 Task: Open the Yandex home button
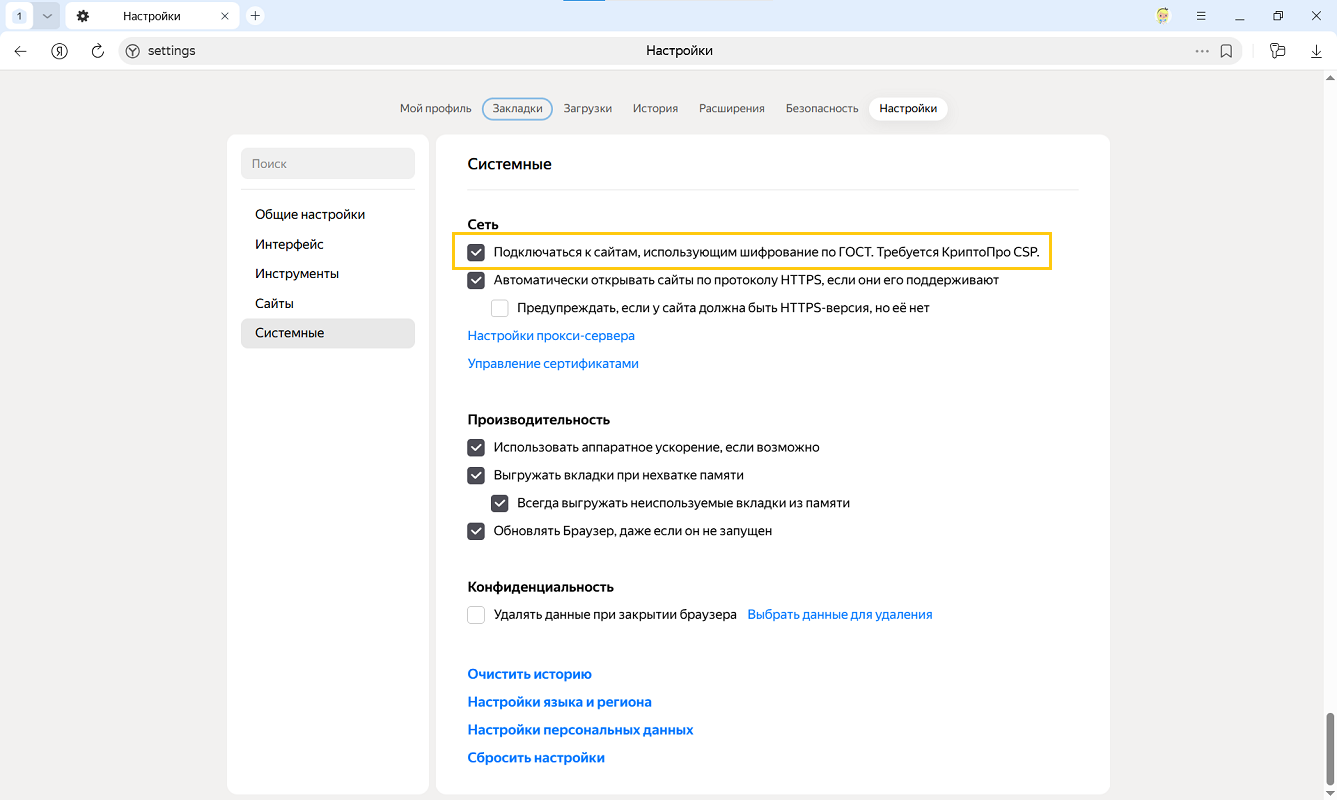59,51
